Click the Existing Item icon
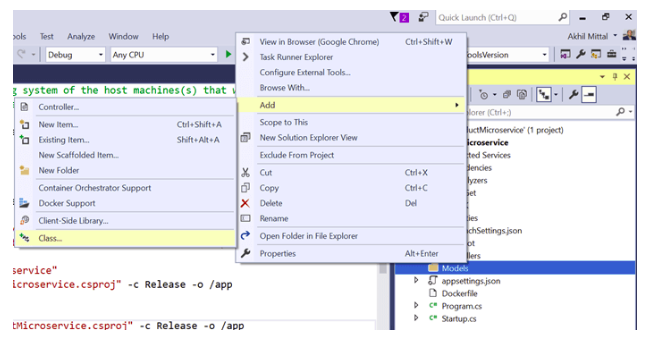Screen dimensions: 651x361 tap(24, 139)
